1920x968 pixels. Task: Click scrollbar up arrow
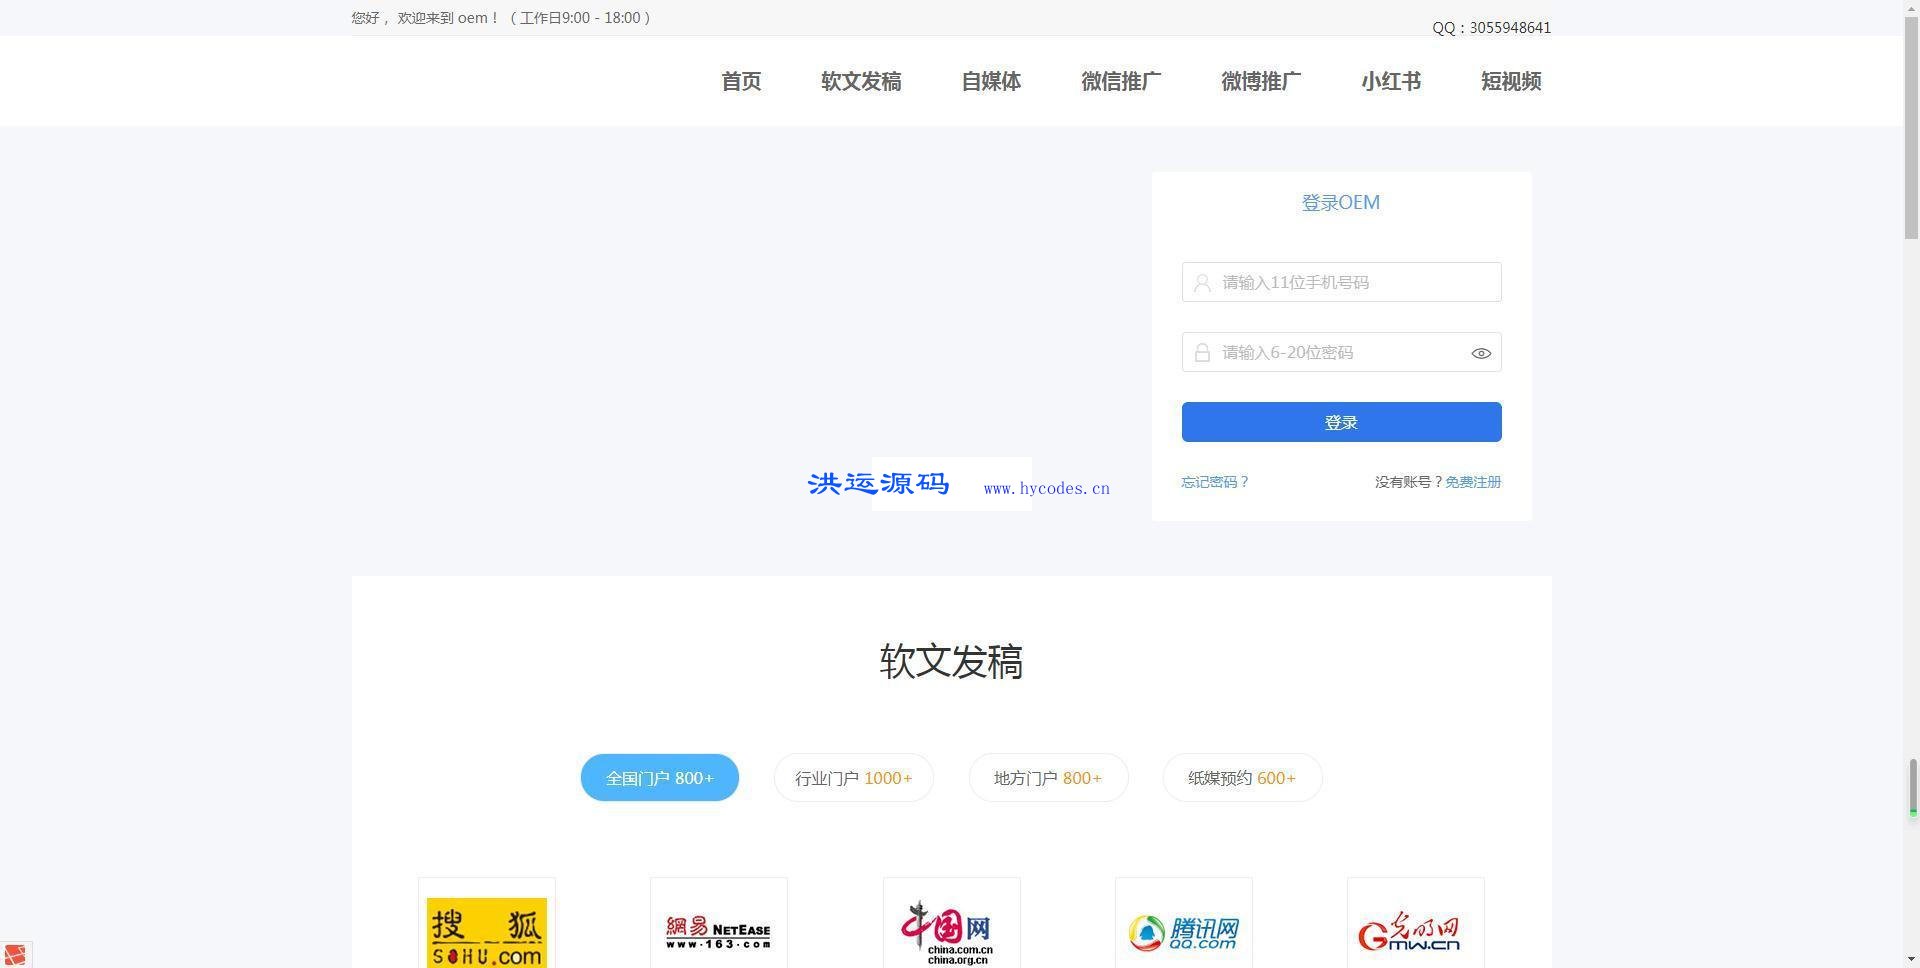coord(1911,8)
